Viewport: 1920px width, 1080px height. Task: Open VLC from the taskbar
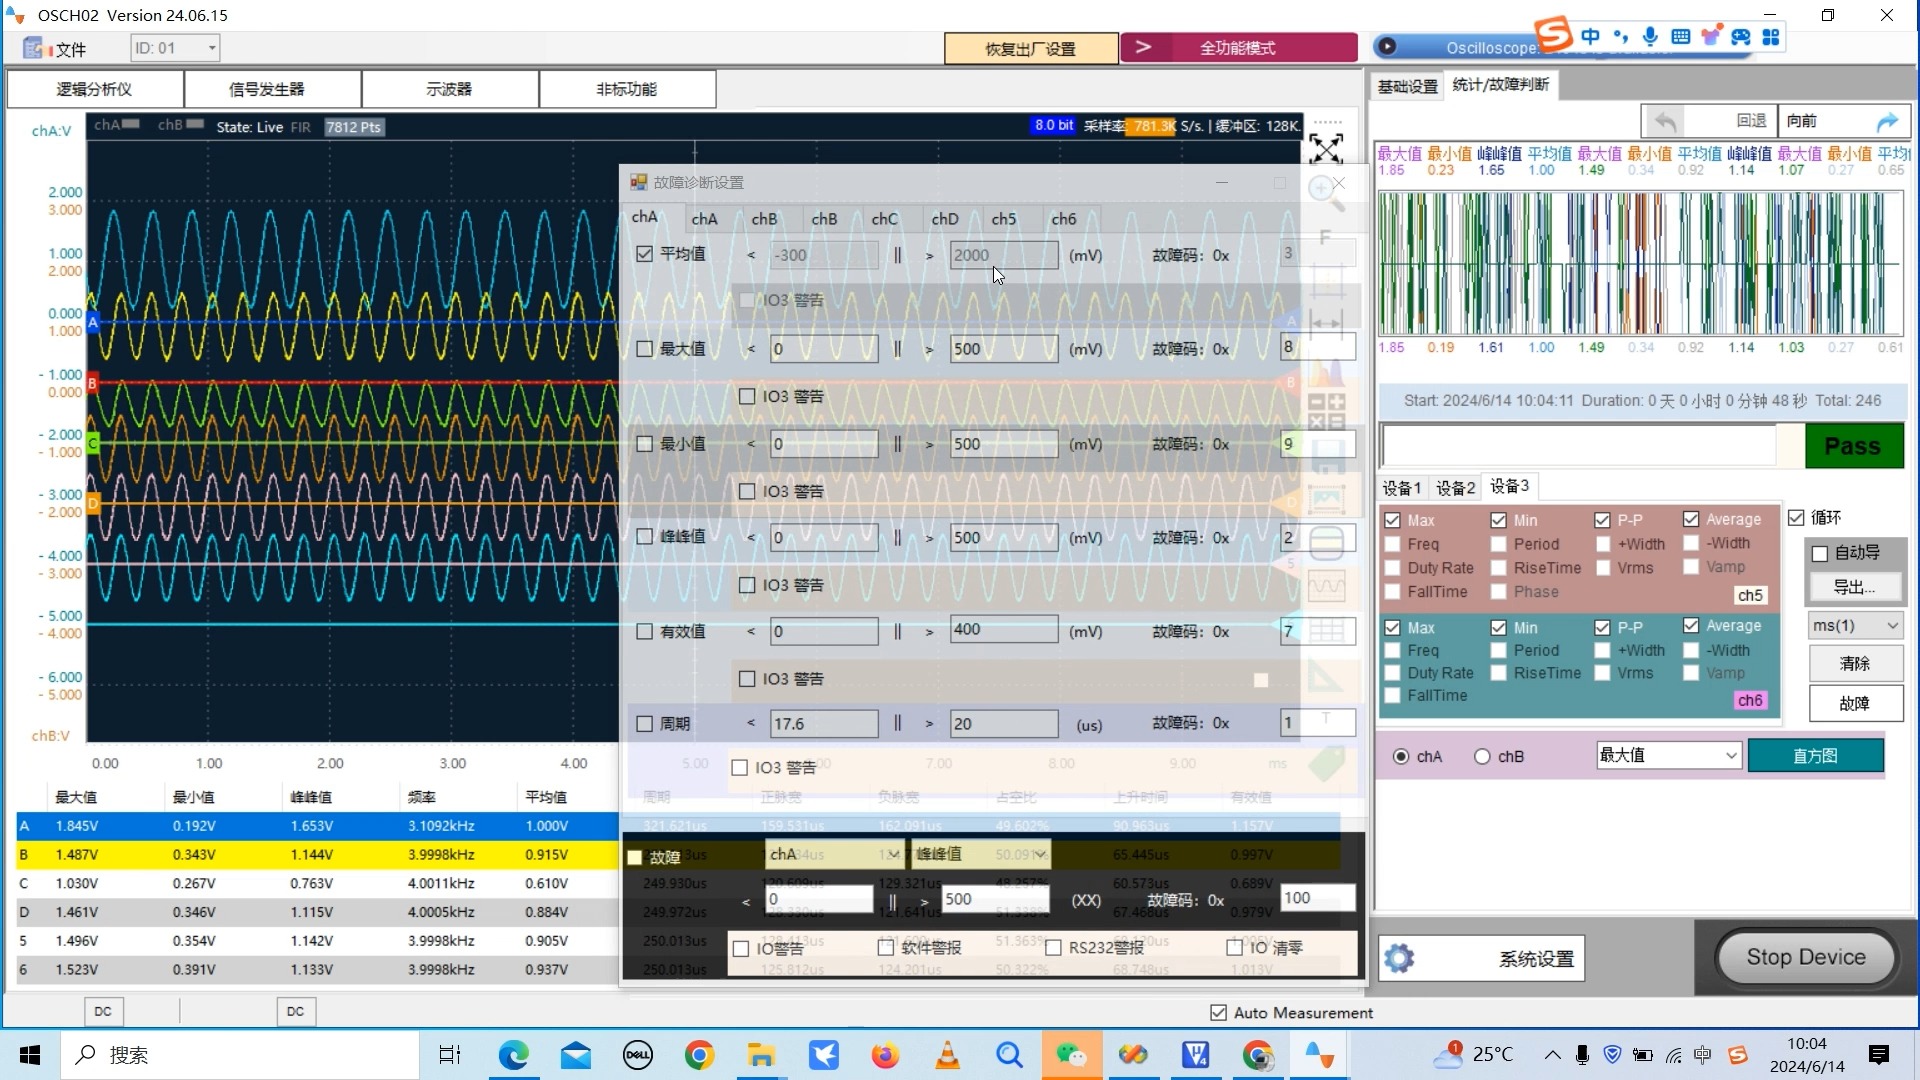947,1055
